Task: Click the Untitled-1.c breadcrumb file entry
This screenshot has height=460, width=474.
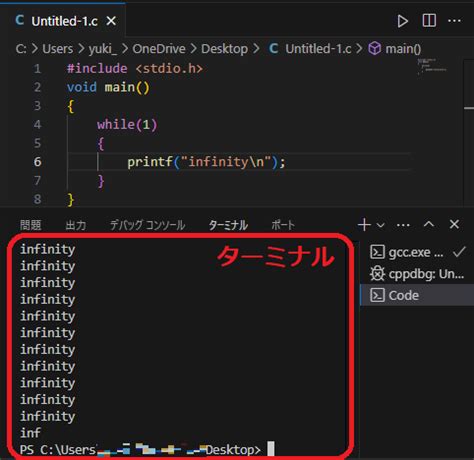Action: [318, 49]
